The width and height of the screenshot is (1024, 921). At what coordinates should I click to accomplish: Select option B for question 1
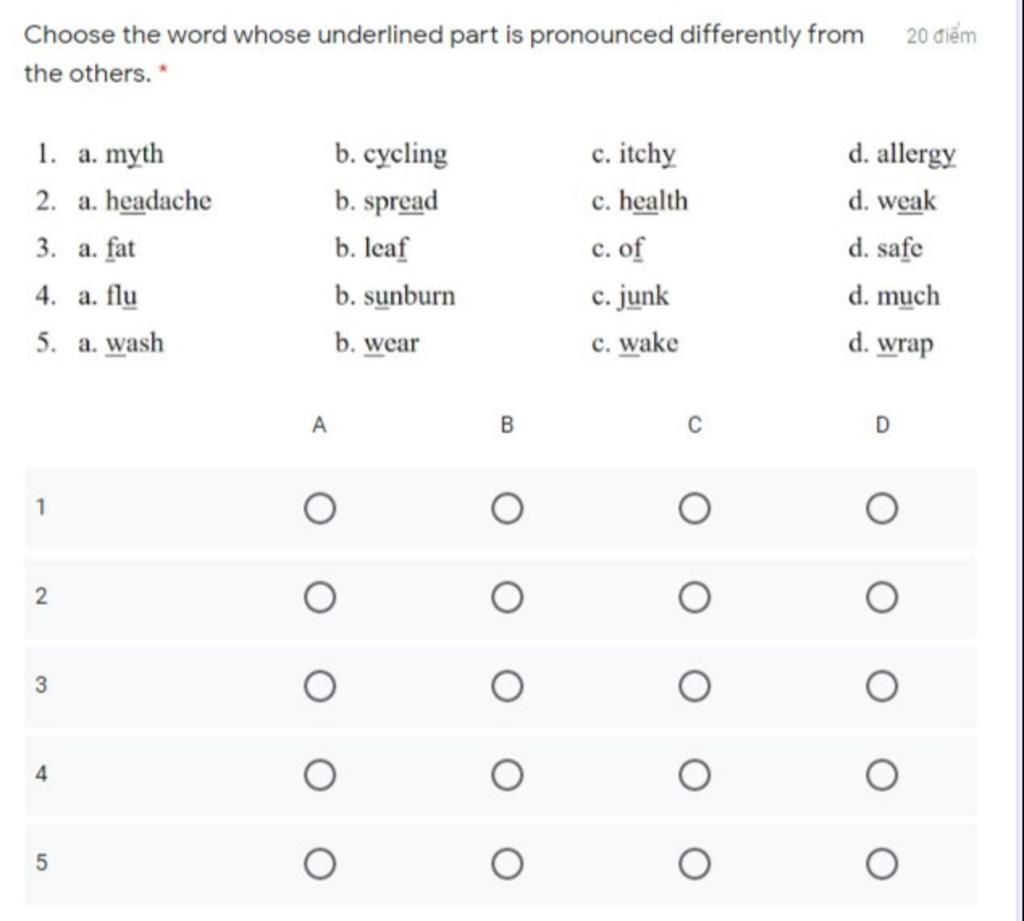[x=507, y=509]
